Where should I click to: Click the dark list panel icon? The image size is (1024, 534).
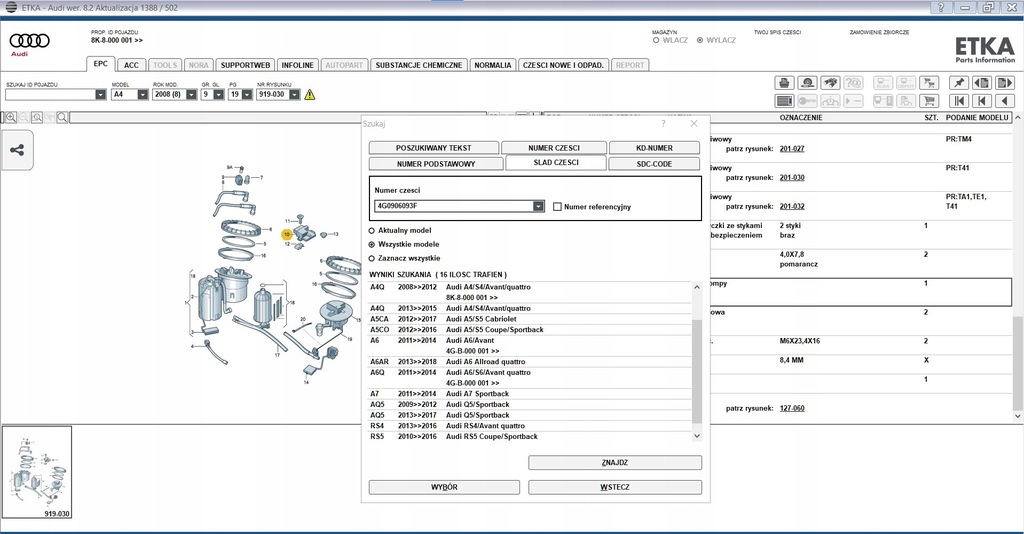784,101
